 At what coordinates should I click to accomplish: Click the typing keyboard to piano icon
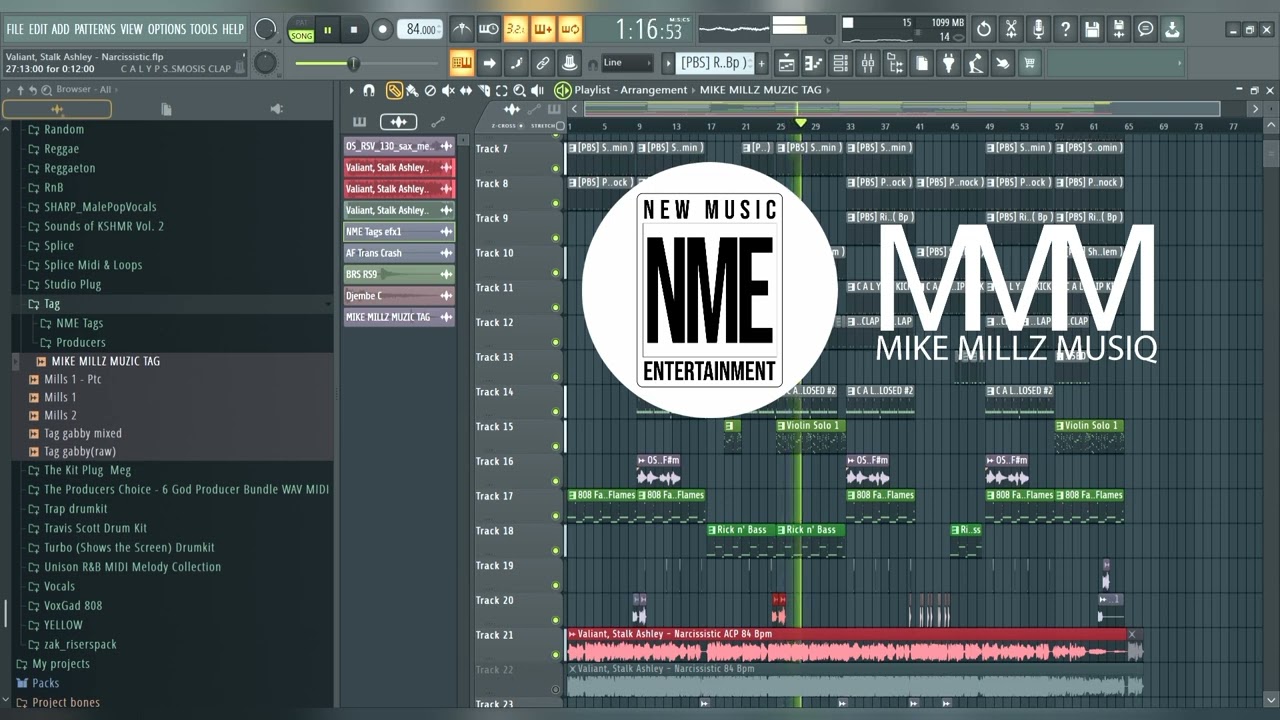coord(462,63)
